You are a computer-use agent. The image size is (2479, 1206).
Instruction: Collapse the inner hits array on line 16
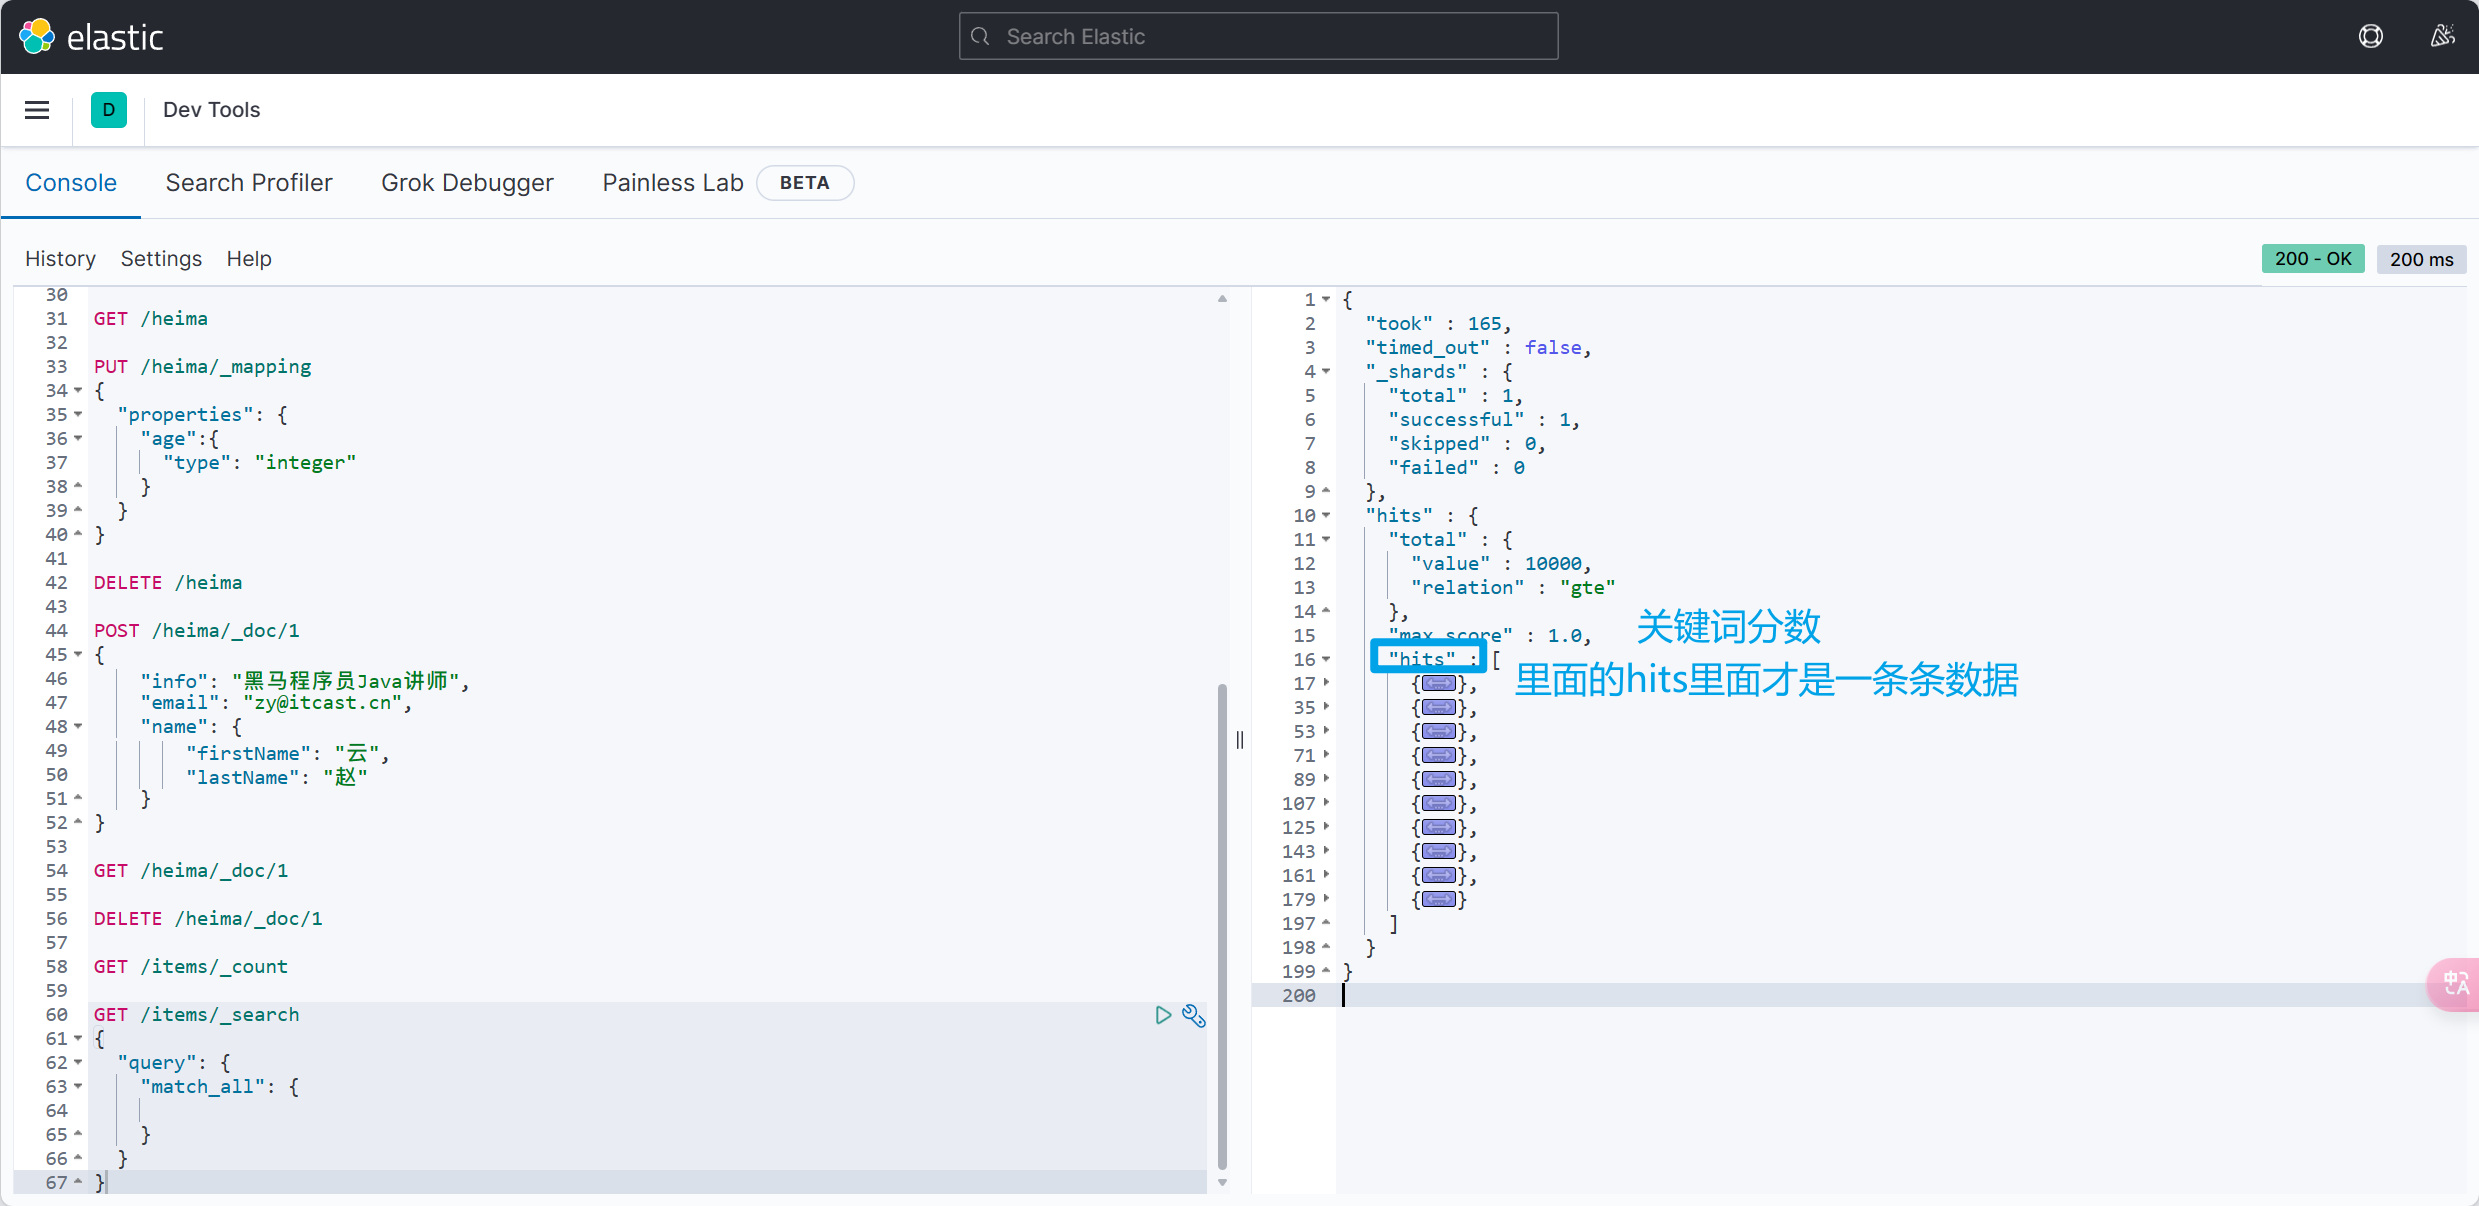(x=1327, y=660)
